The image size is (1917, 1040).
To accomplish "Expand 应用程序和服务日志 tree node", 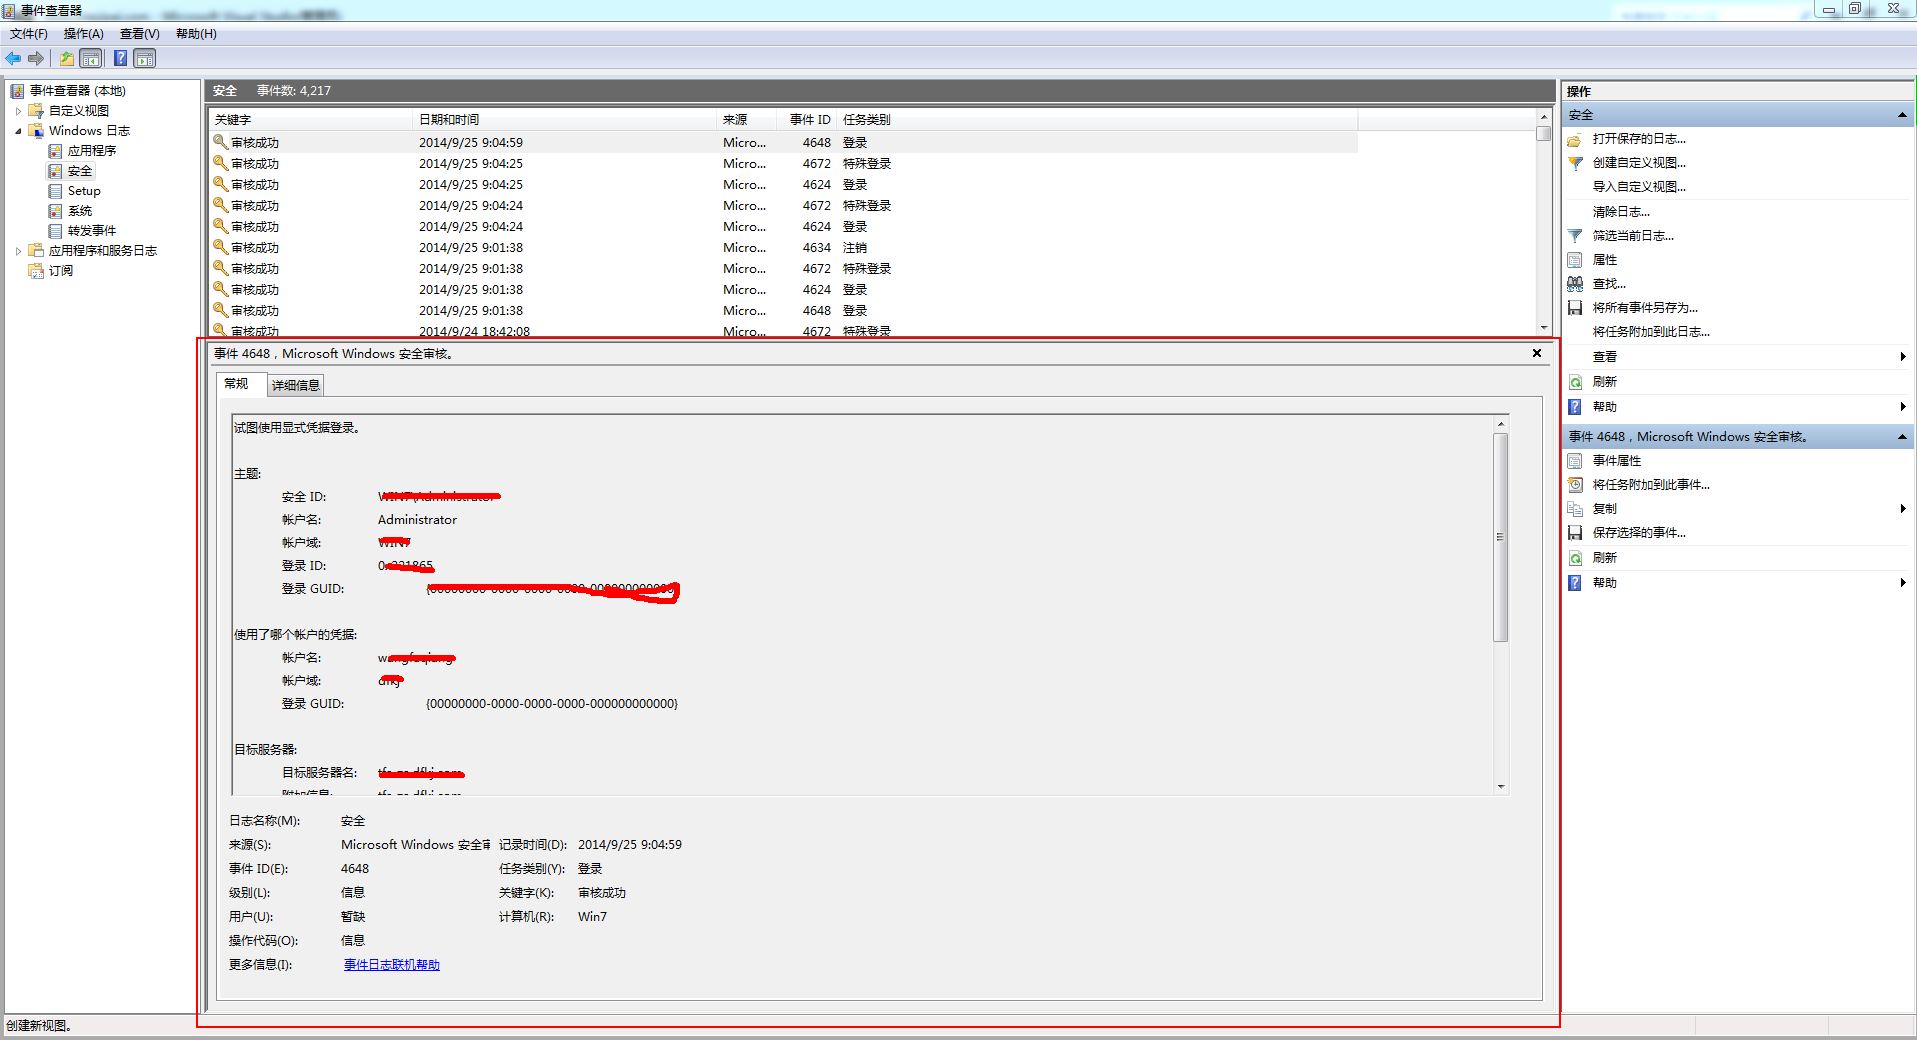I will click(18, 251).
